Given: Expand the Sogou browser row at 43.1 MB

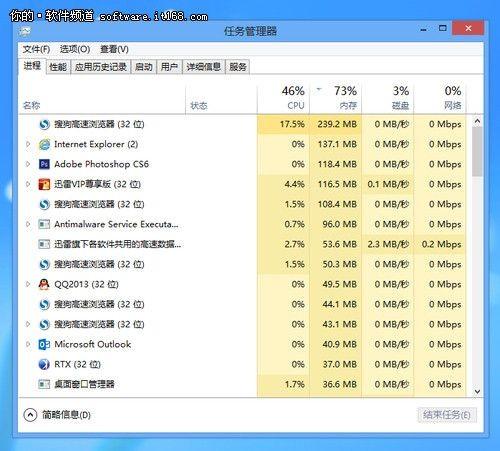Looking at the screenshot, I should (28, 324).
